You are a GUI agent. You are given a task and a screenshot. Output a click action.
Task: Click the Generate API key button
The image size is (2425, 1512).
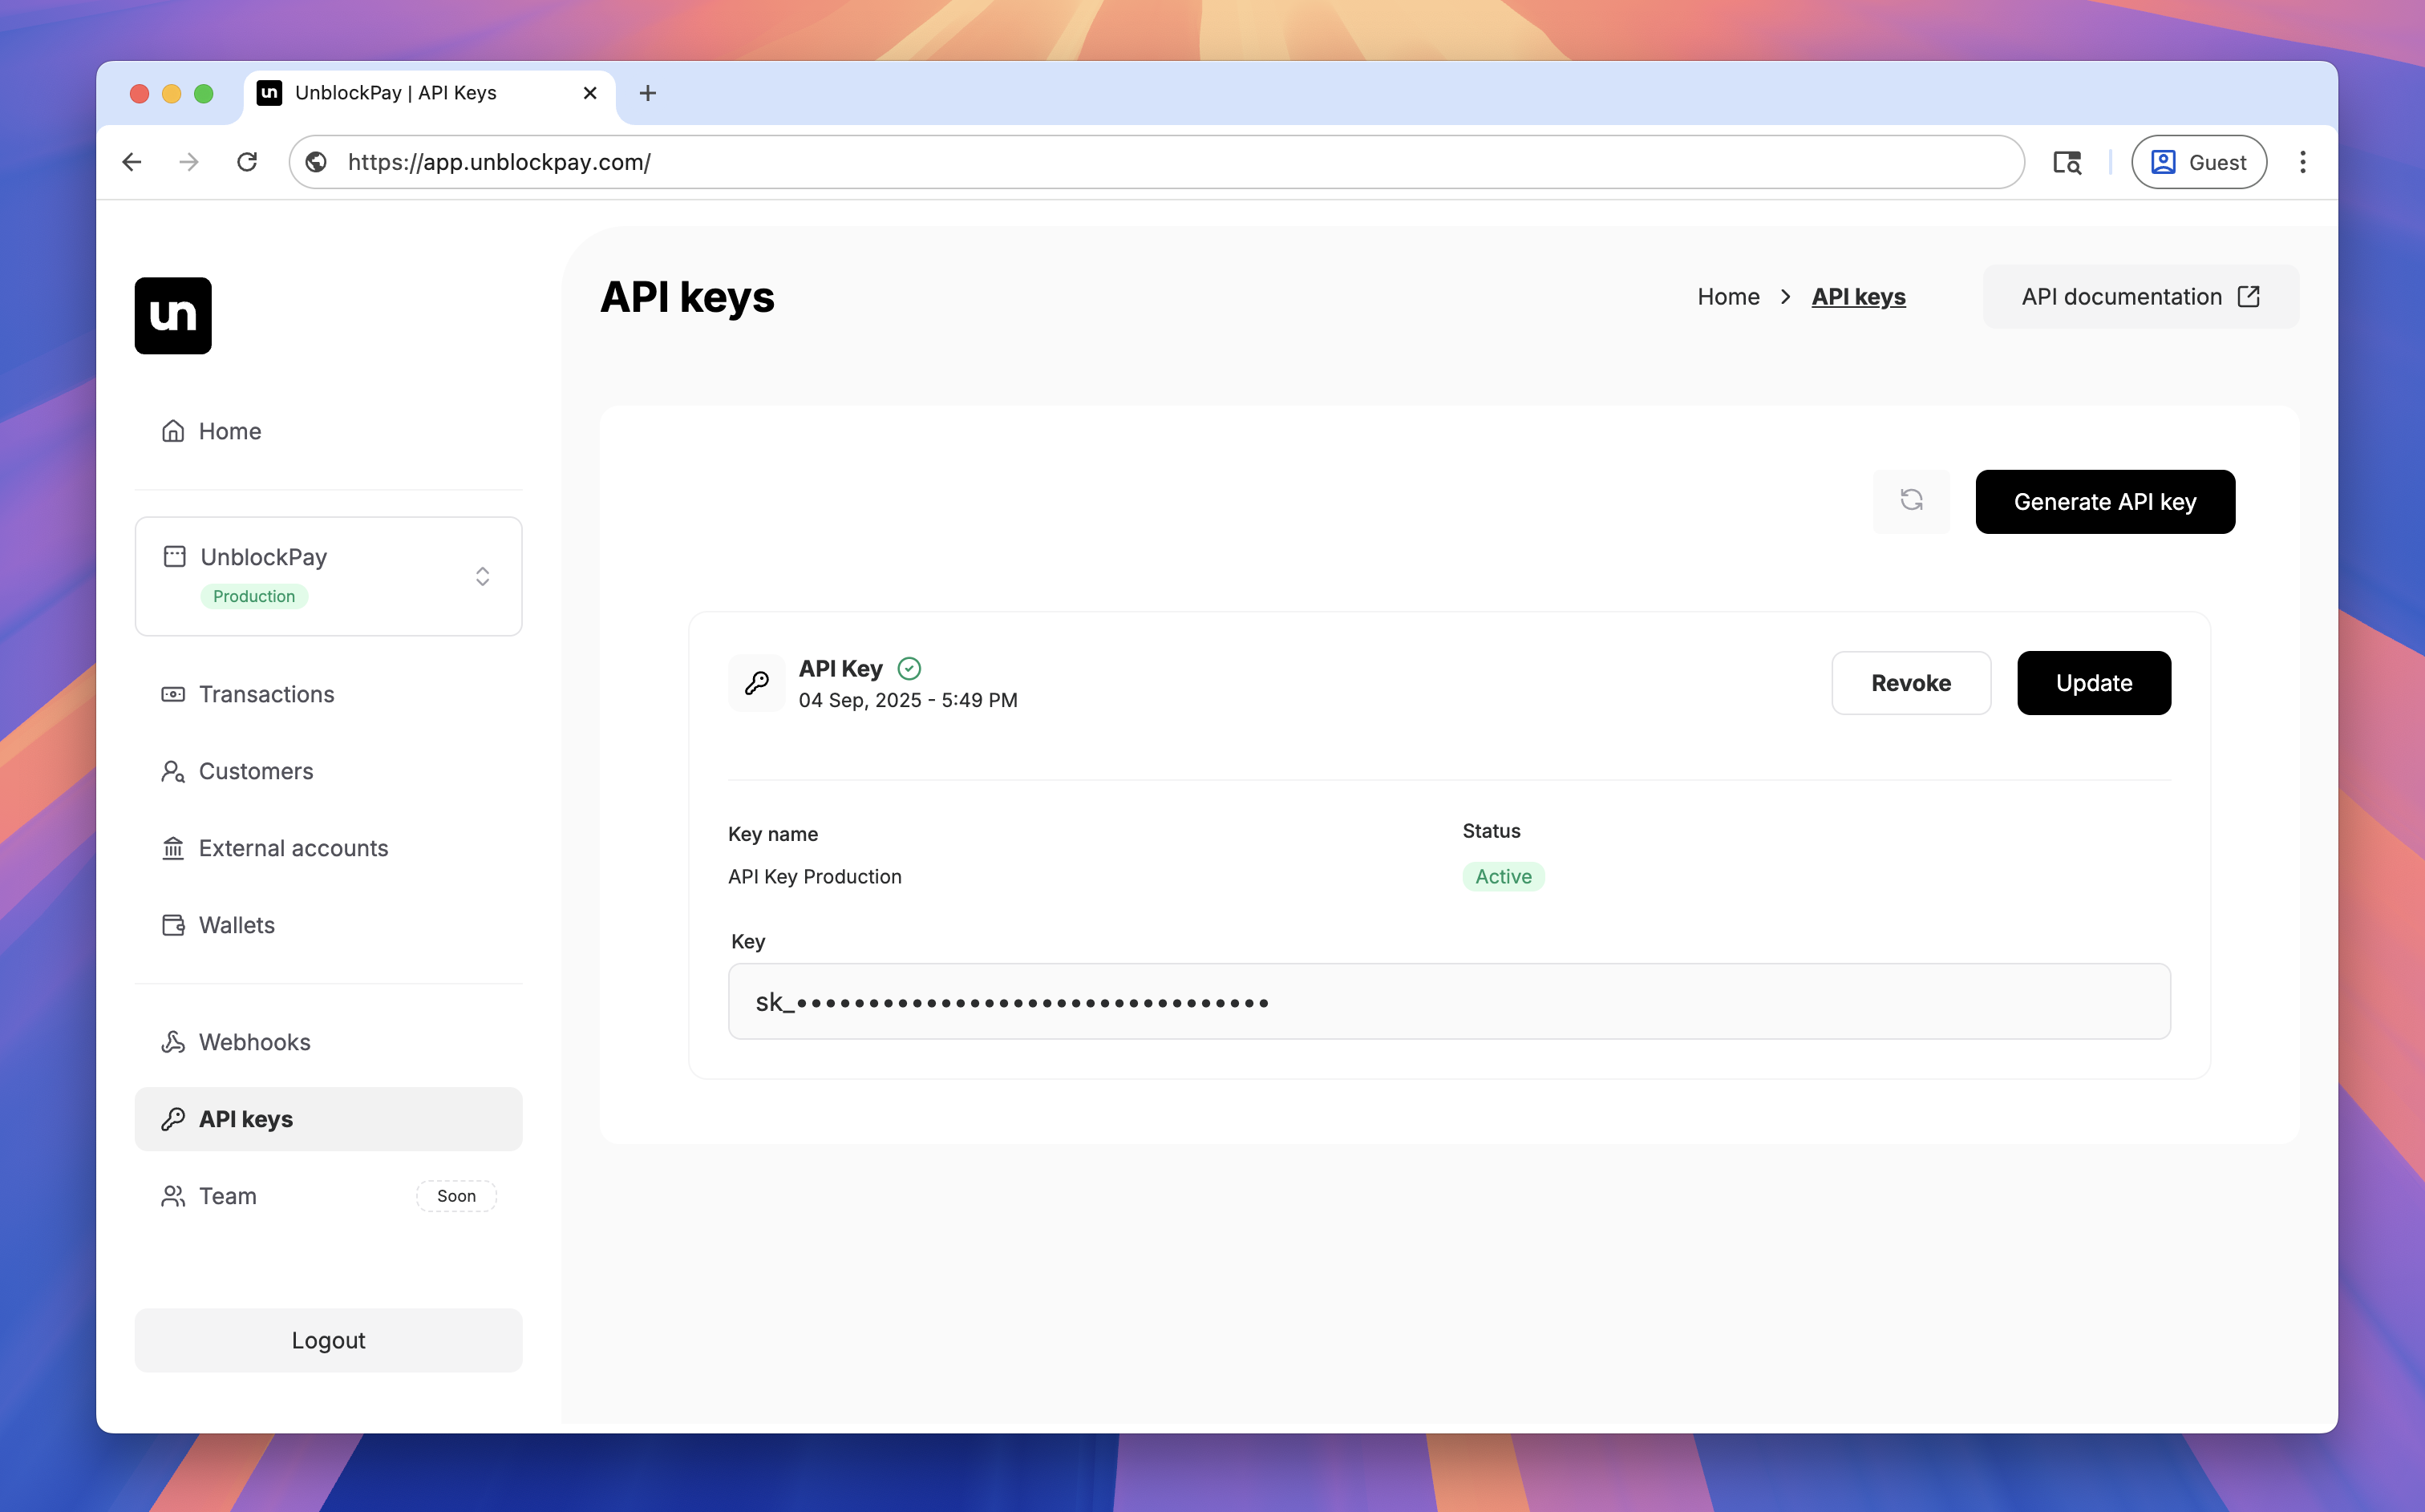pyautogui.click(x=2104, y=502)
